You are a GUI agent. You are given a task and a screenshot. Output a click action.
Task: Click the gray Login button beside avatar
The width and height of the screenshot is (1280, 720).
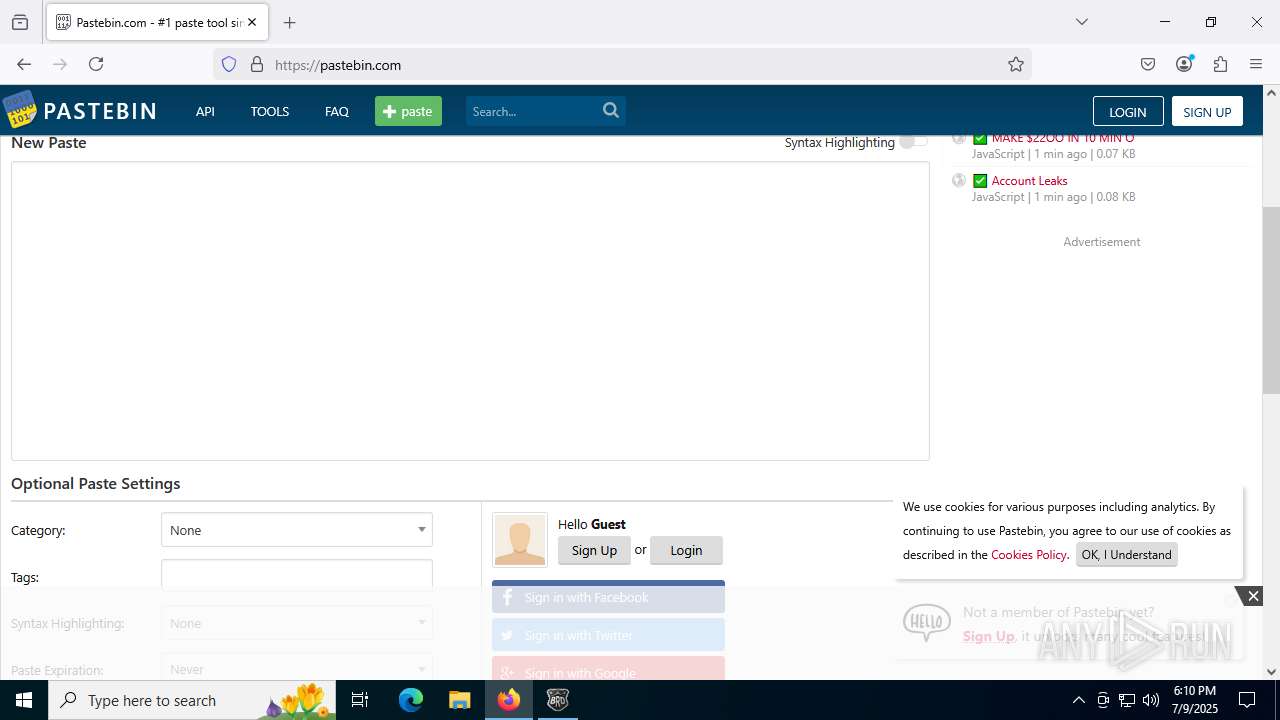pos(686,550)
